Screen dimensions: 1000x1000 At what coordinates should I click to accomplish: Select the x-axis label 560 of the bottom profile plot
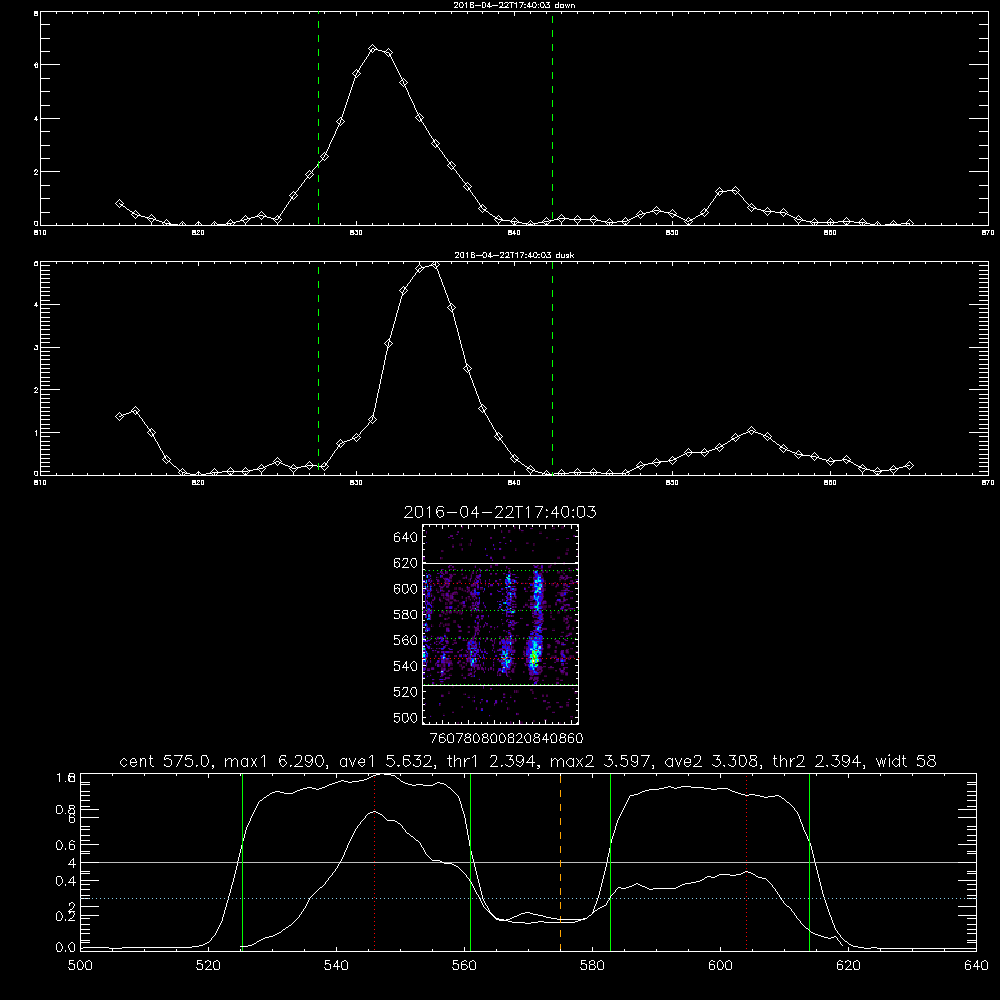click(x=464, y=965)
